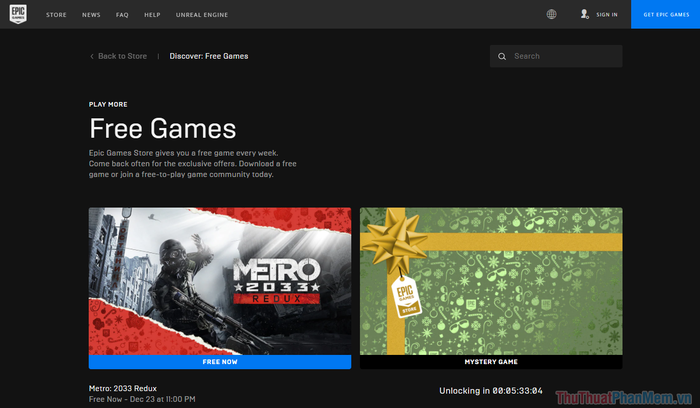Click the PLAY MORE label
Screen dimensions: 700x408
click(x=108, y=104)
